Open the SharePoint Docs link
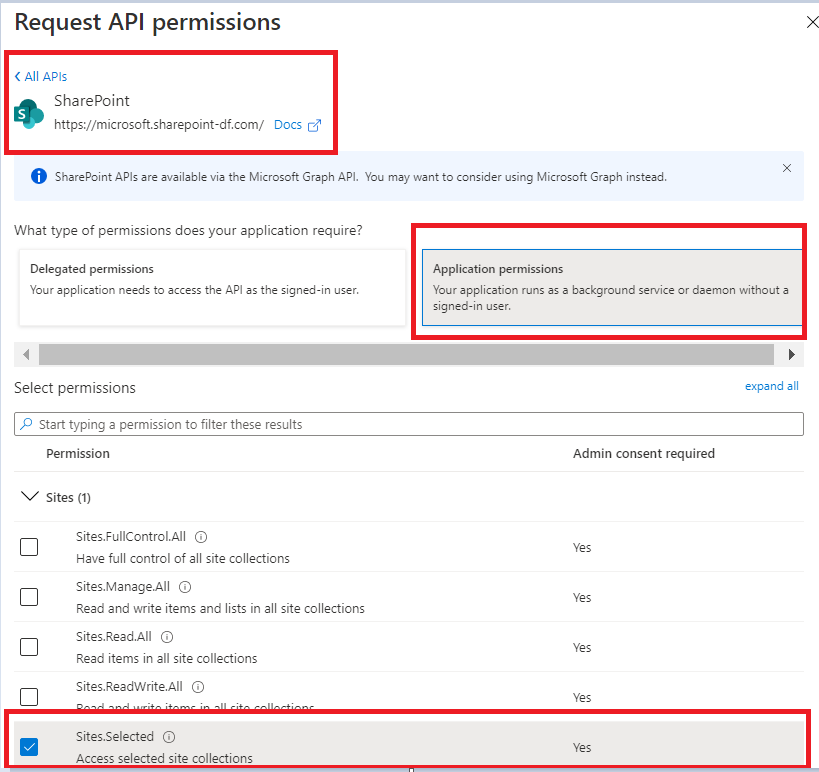This screenshot has width=819, height=772. pyautogui.click(x=289, y=124)
